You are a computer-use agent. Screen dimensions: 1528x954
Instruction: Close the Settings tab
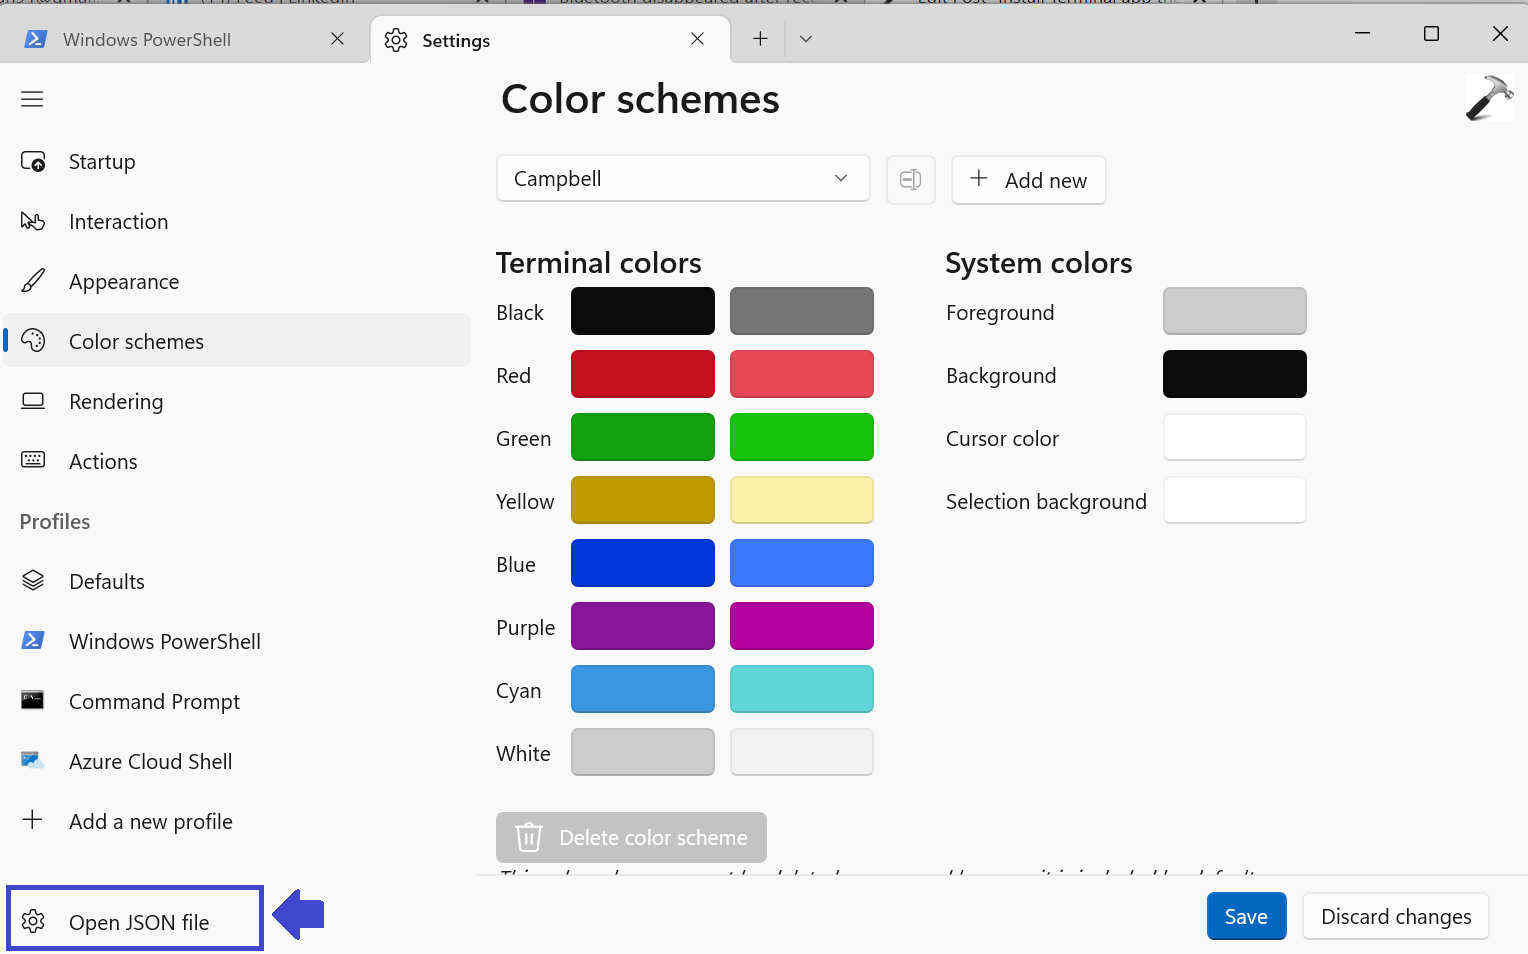pos(697,39)
